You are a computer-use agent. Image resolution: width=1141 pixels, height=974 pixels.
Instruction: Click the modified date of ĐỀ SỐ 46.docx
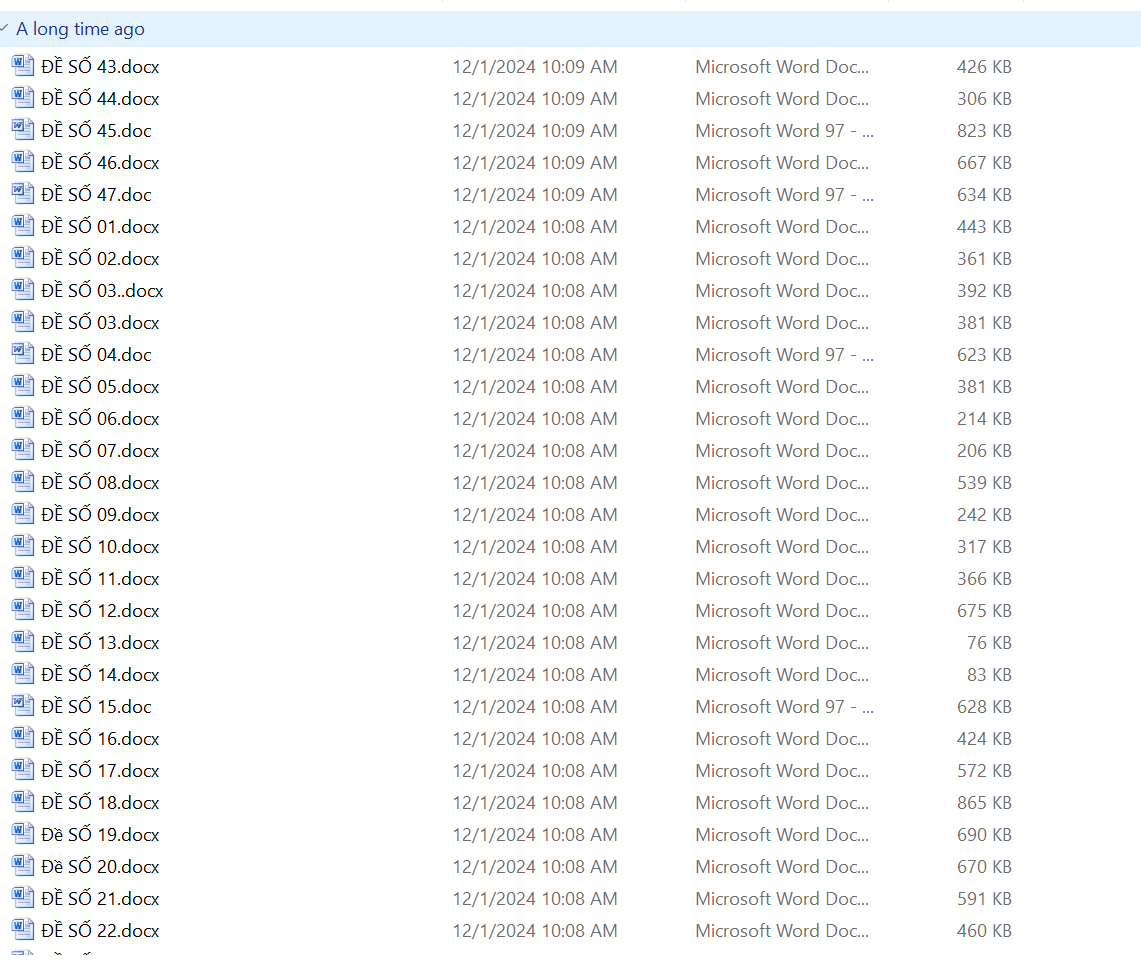click(534, 163)
